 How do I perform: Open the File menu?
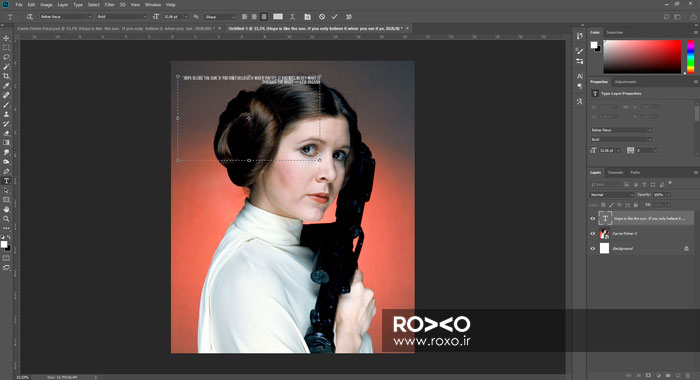tap(19, 4)
